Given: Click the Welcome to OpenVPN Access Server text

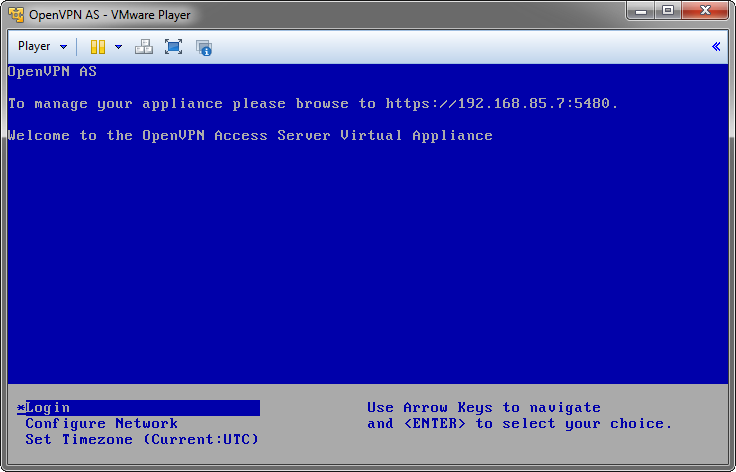Looking at the screenshot, I should [x=250, y=136].
